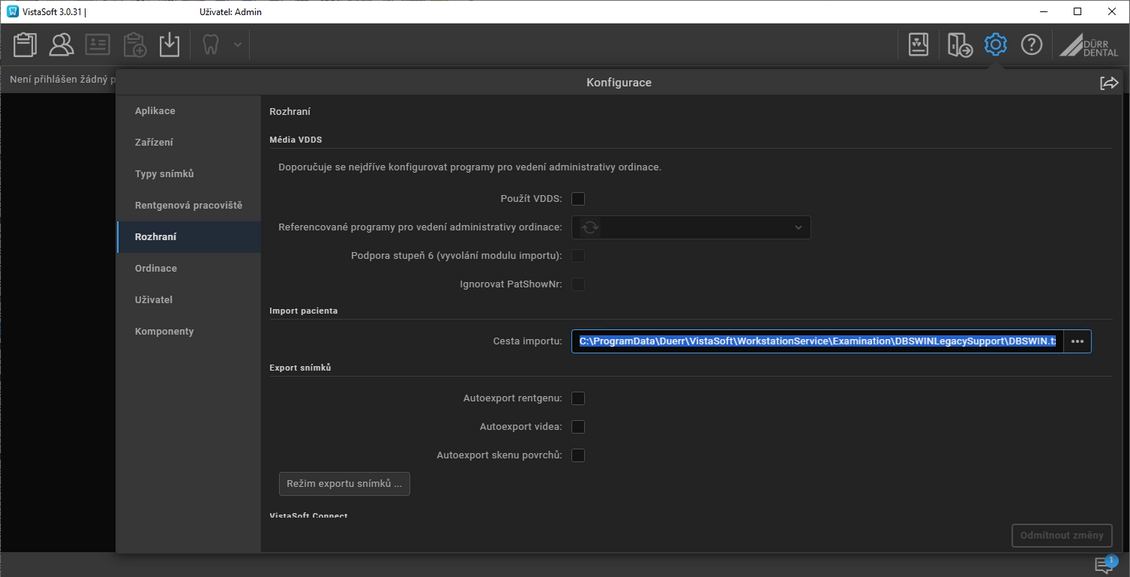
Task: Click the patient ID card icon
Action: [x=97, y=45]
